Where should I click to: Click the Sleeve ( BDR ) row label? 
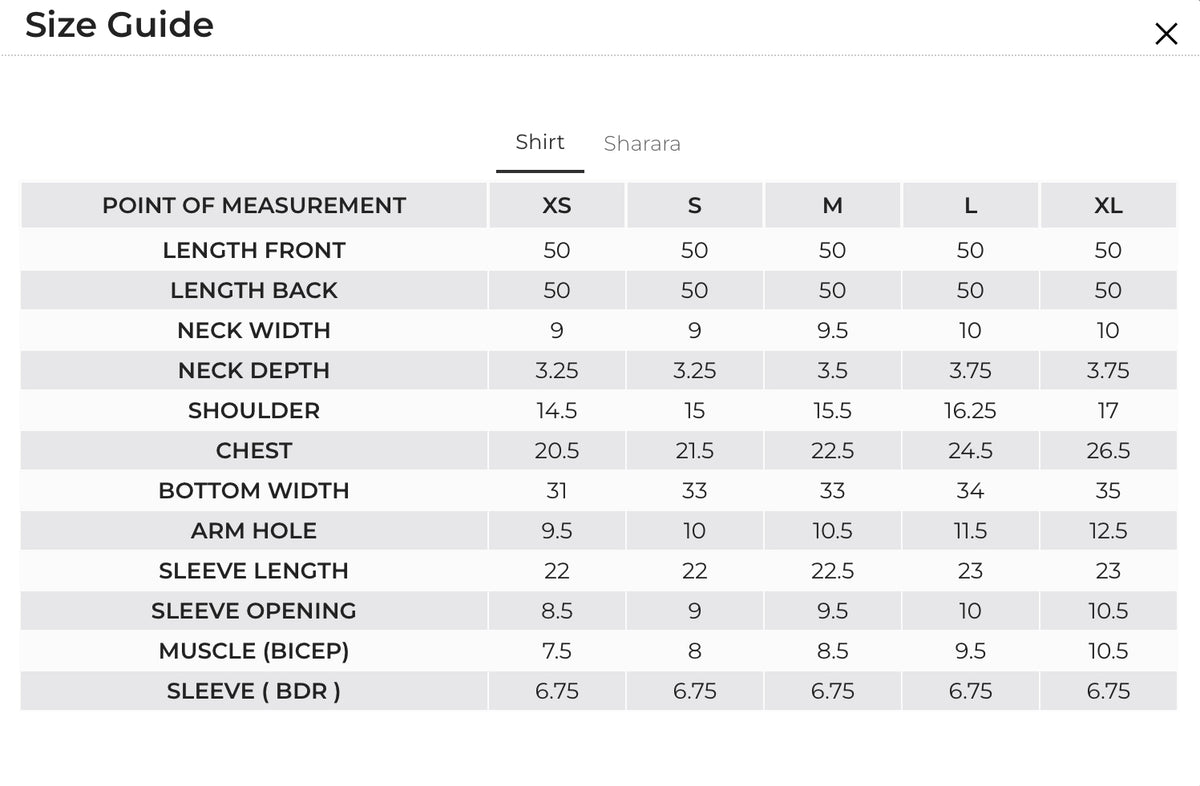tap(254, 690)
